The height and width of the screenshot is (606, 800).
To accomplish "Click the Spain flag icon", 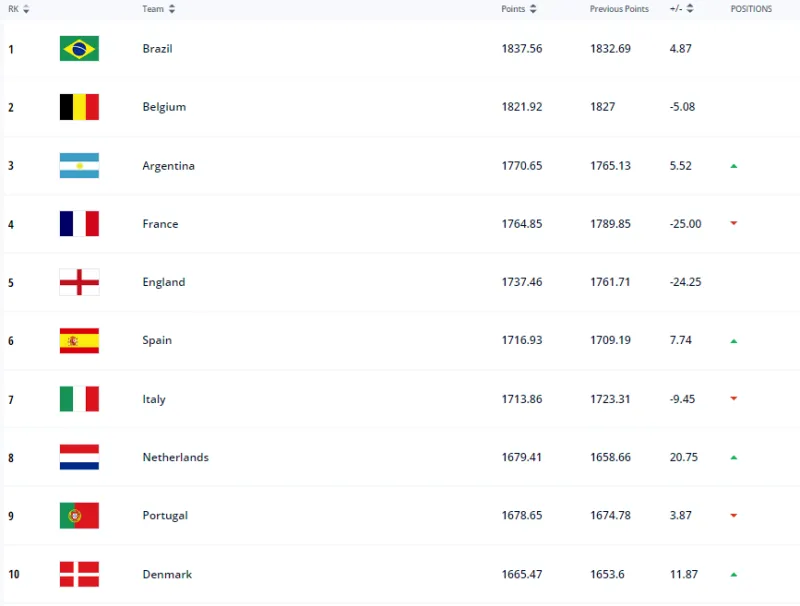I will [x=79, y=340].
